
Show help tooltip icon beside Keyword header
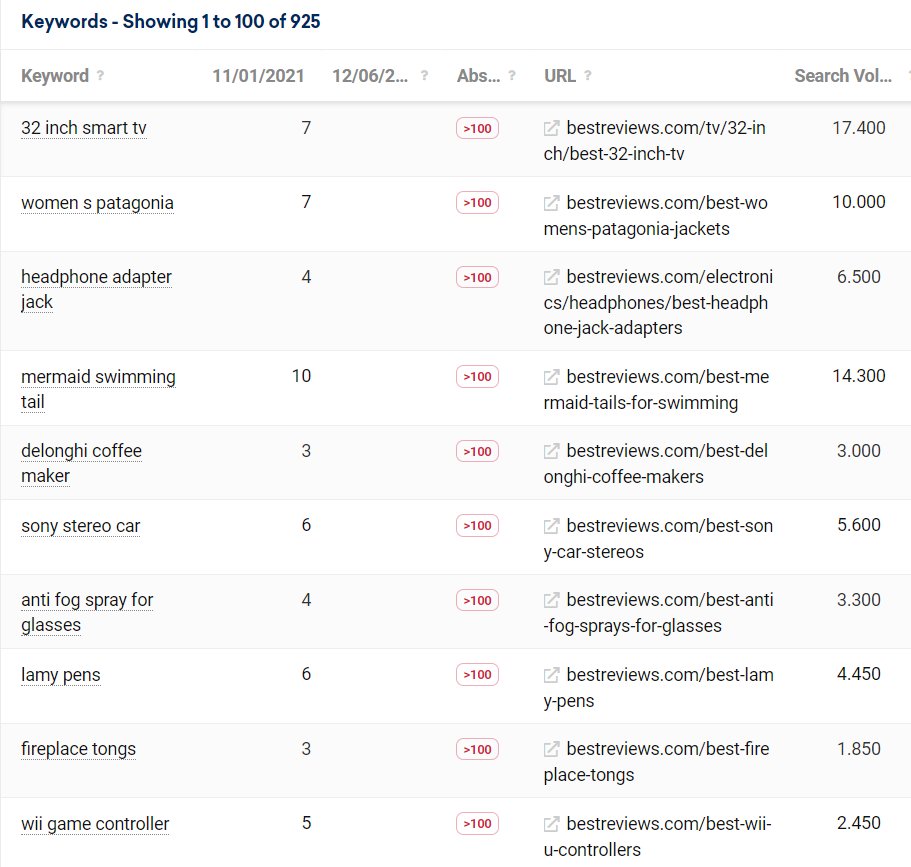[x=100, y=75]
